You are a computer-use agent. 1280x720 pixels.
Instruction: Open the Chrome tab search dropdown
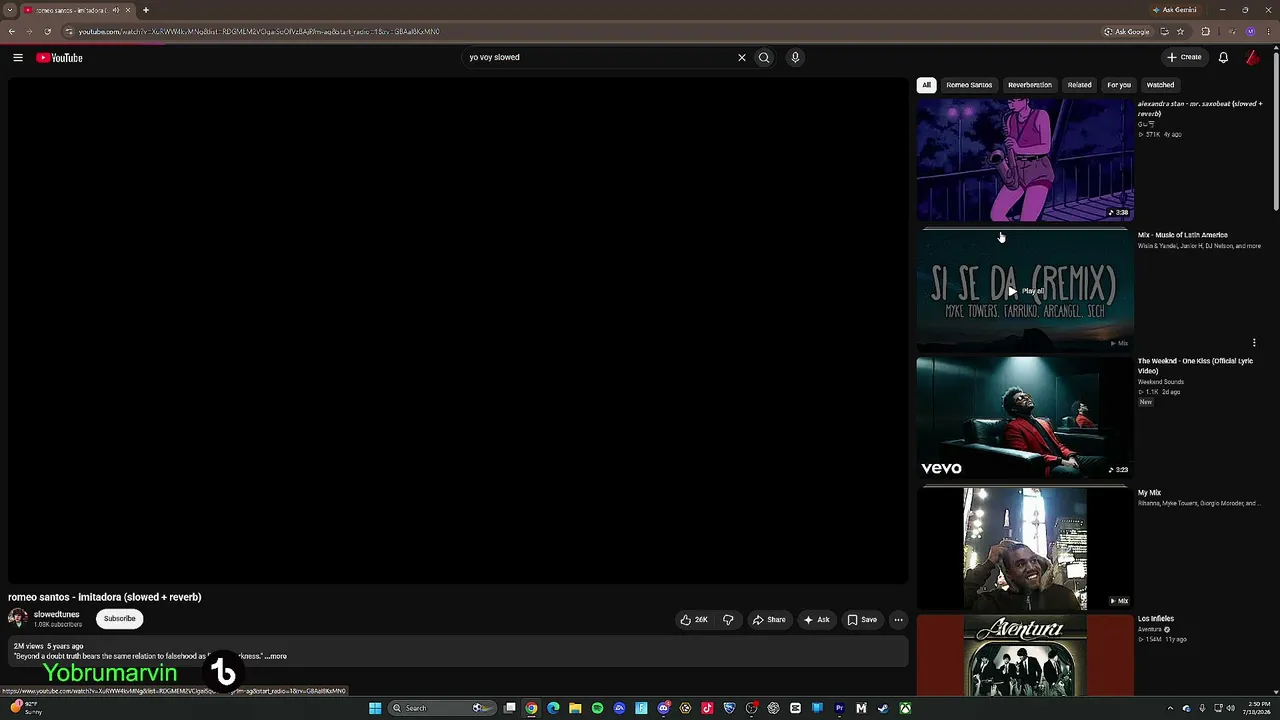click(x=10, y=10)
